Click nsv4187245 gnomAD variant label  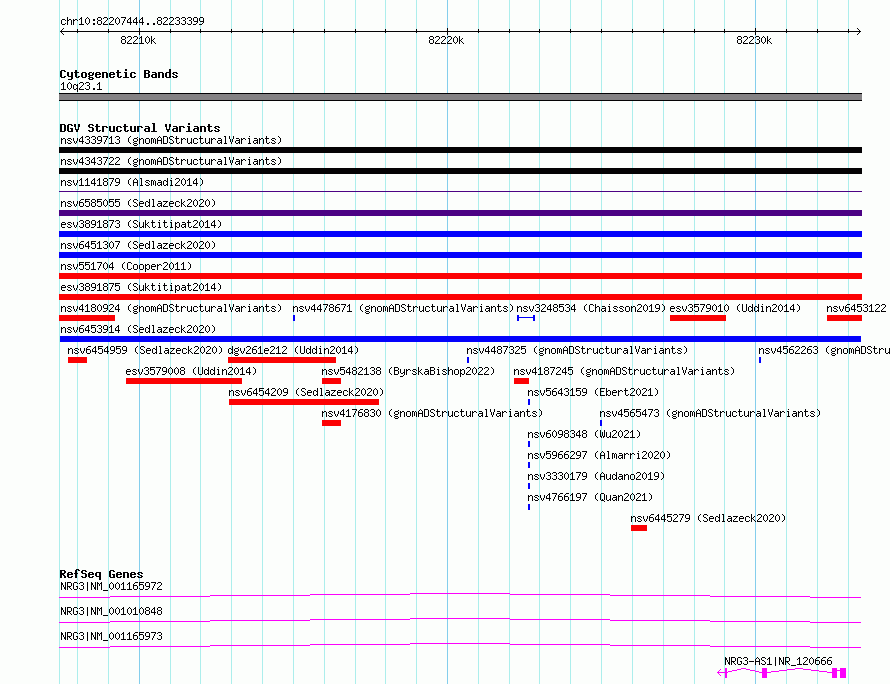(624, 371)
